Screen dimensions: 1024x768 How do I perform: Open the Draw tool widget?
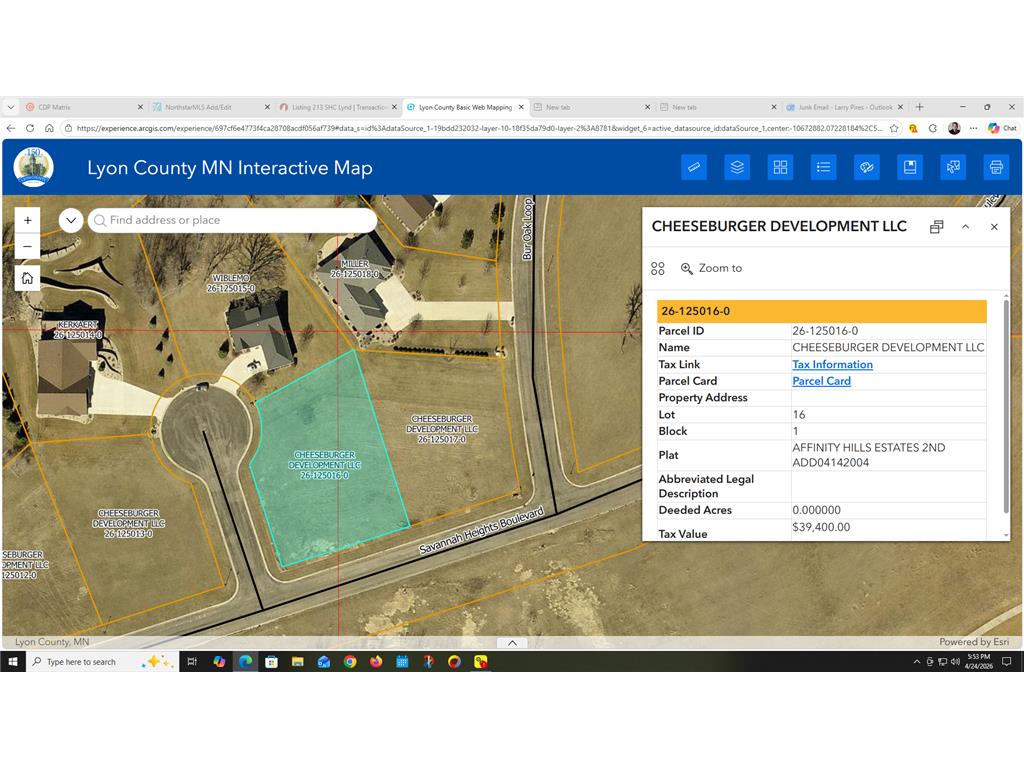click(x=867, y=167)
